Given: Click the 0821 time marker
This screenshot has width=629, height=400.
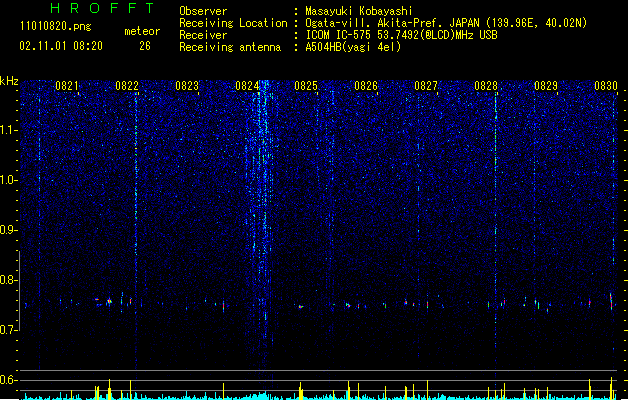Looking at the screenshot, I should [67, 86].
